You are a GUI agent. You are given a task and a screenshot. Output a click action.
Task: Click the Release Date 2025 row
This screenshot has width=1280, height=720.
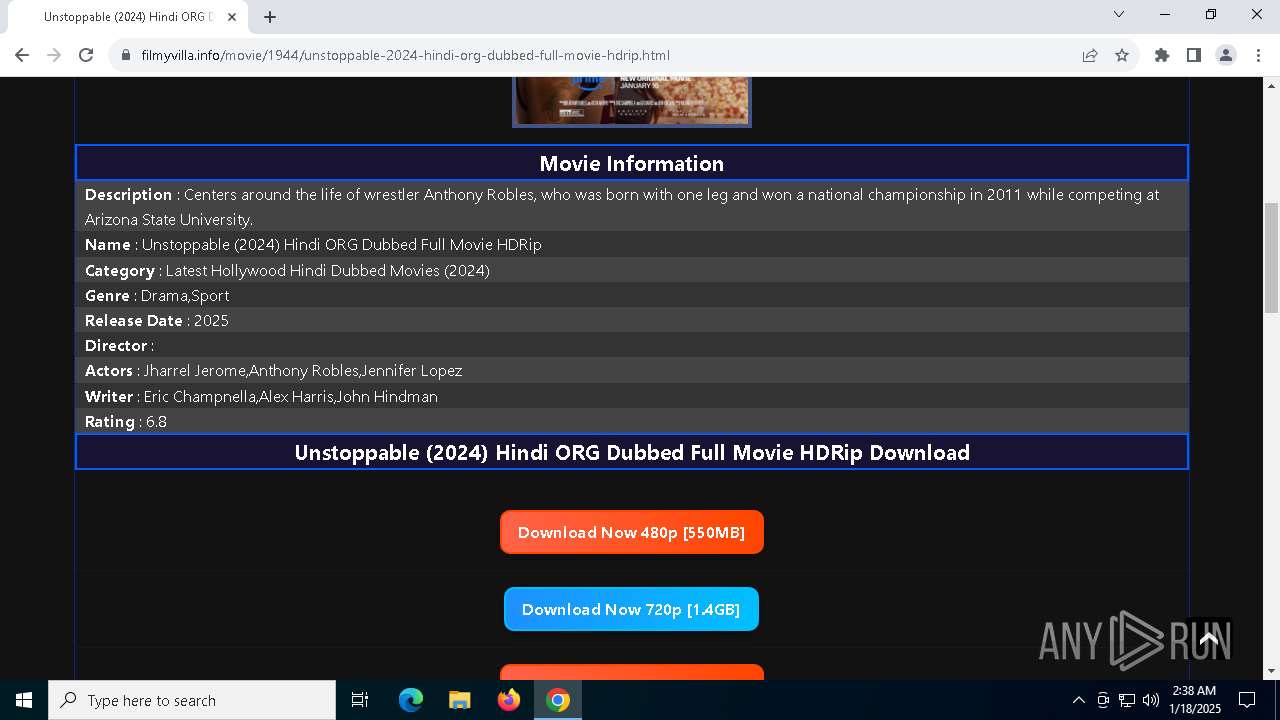click(x=632, y=320)
